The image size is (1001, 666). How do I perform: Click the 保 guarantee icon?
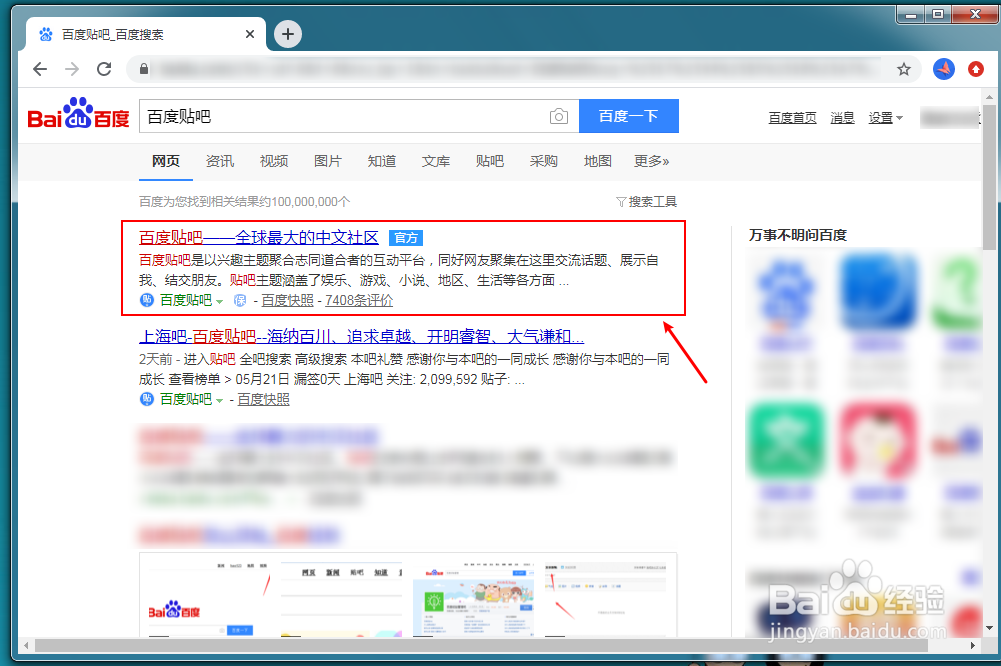pyautogui.click(x=240, y=300)
